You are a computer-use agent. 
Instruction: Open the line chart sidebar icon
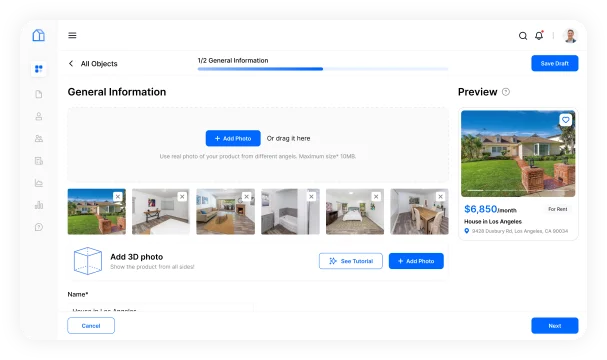point(39,183)
